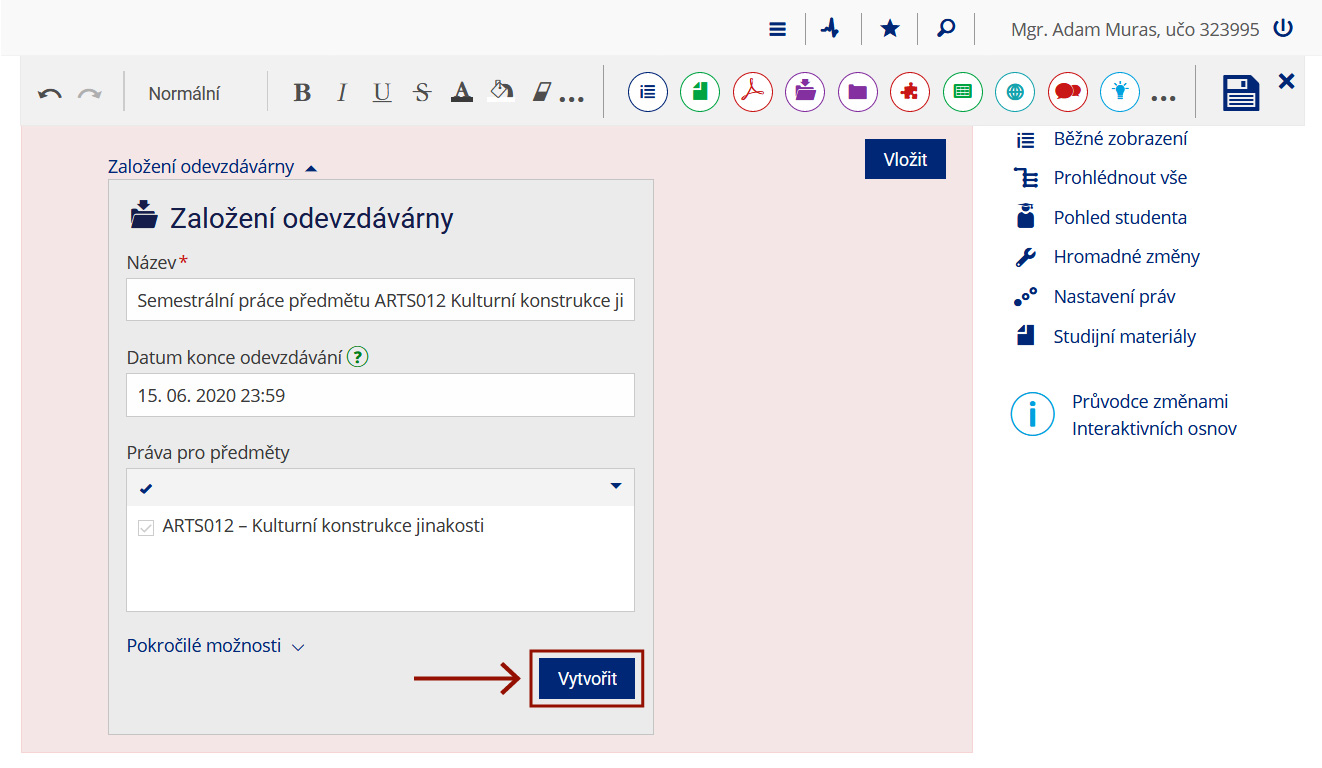Edit the Název text field
Image resolution: width=1322 pixels, height=768 pixels.
coord(380,300)
